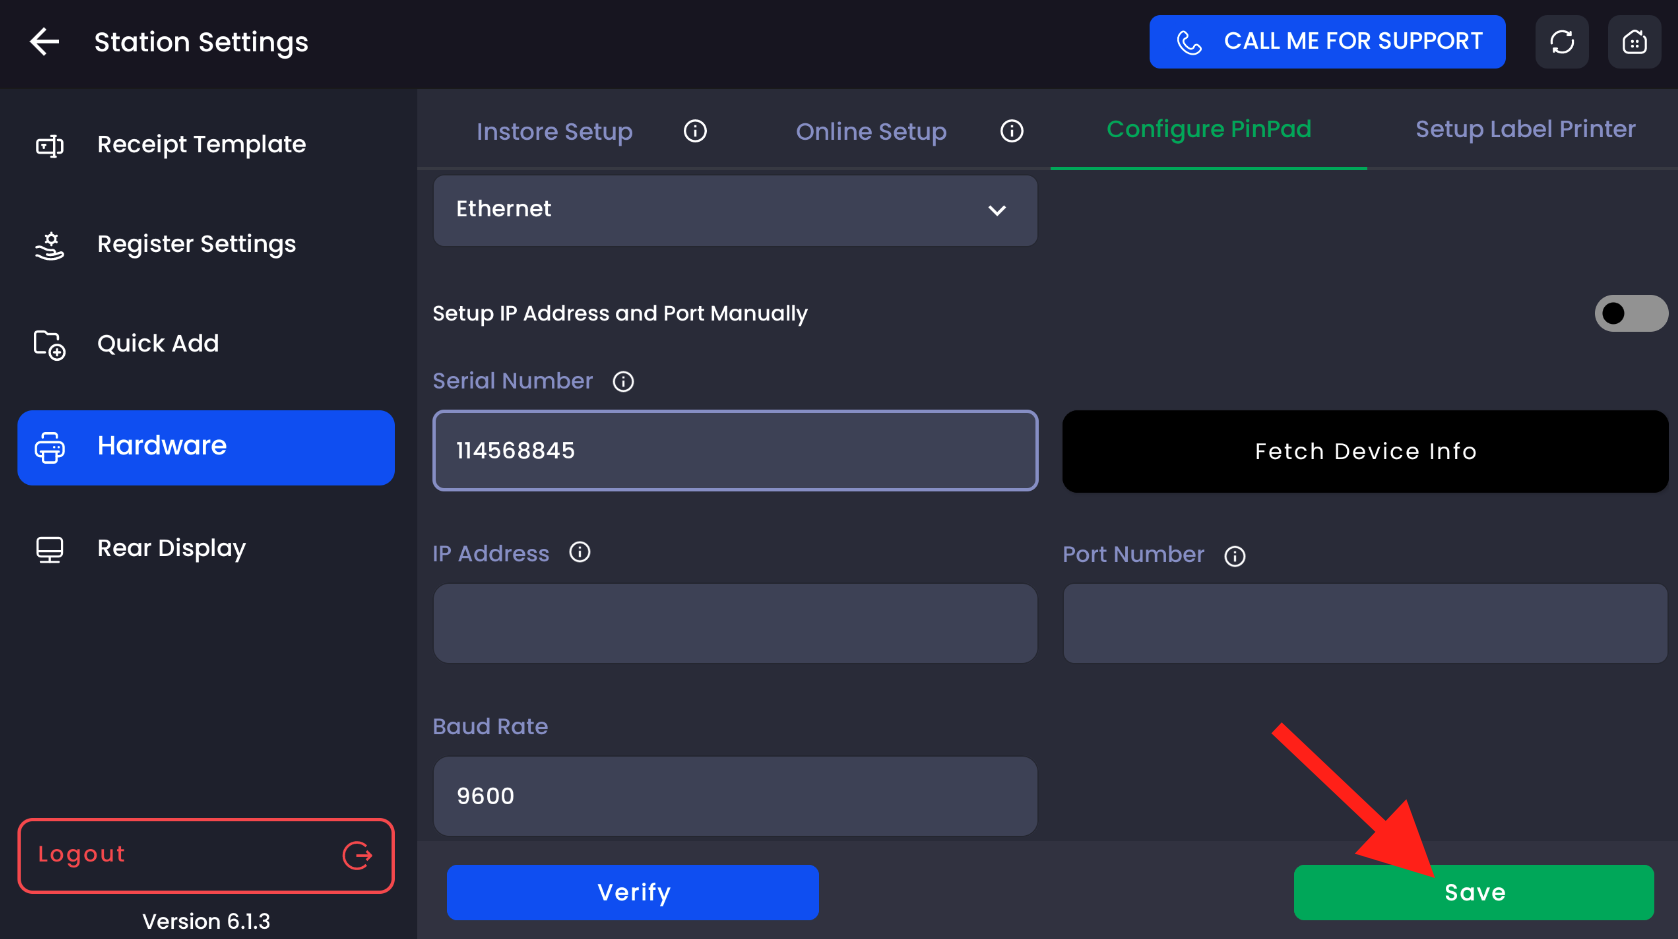Click the Online Setup info icon
The width and height of the screenshot is (1678, 939).
point(1012,131)
